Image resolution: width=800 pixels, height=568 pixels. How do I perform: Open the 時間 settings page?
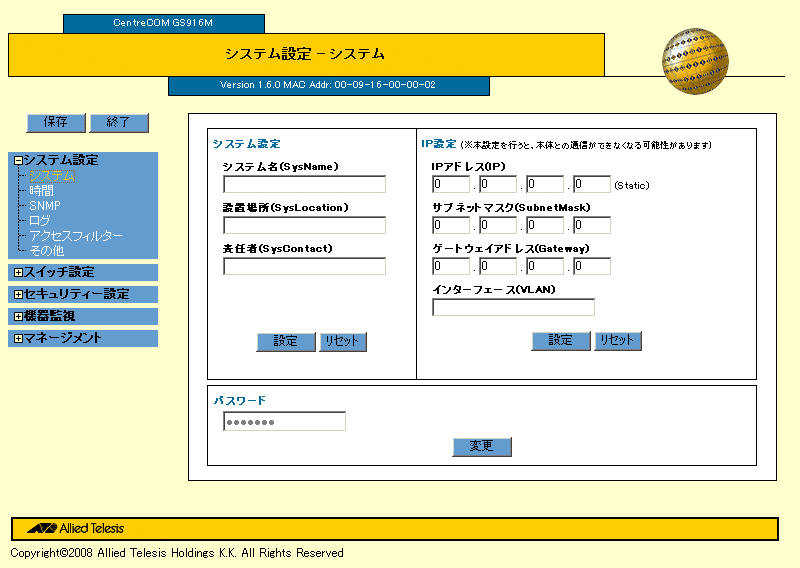tap(41, 191)
